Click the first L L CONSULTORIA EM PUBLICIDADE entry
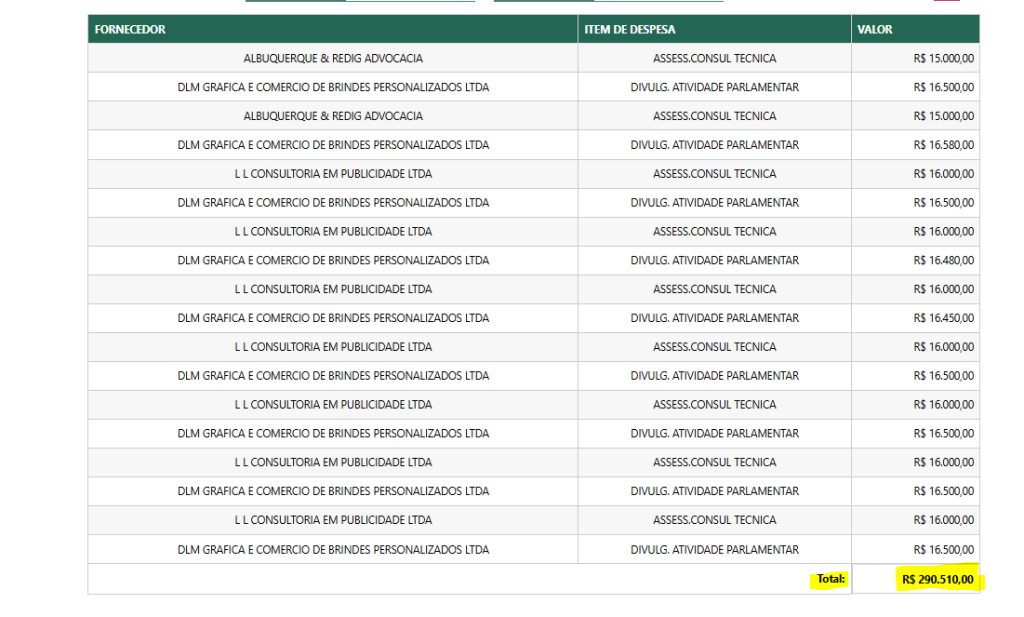Viewport: 1024px width, 617px height. pyautogui.click(x=333, y=174)
